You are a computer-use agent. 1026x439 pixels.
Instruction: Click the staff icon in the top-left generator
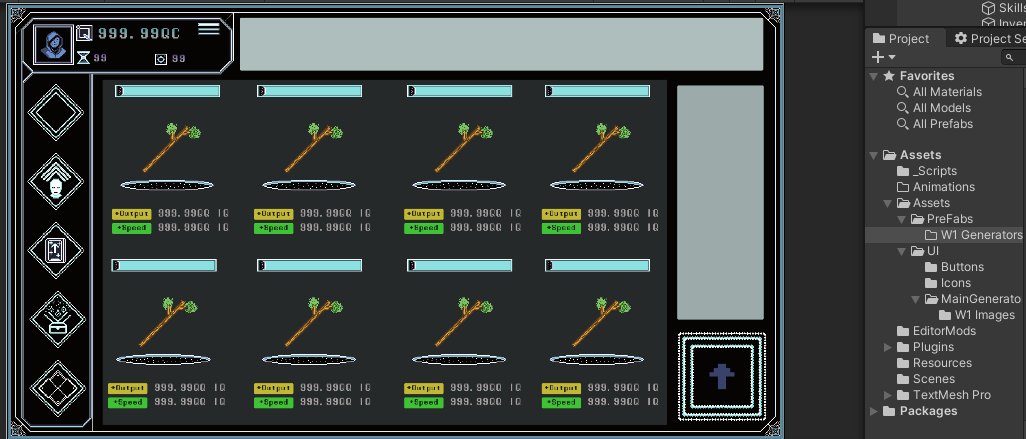pyautogui.click(x=171, y=147)
